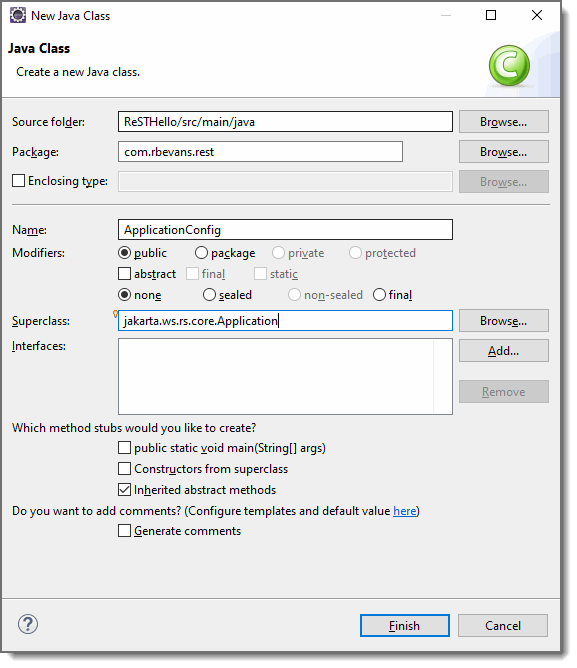
Task: Click the content assist lightbulb by Superclass
Action: click(115, 314)
